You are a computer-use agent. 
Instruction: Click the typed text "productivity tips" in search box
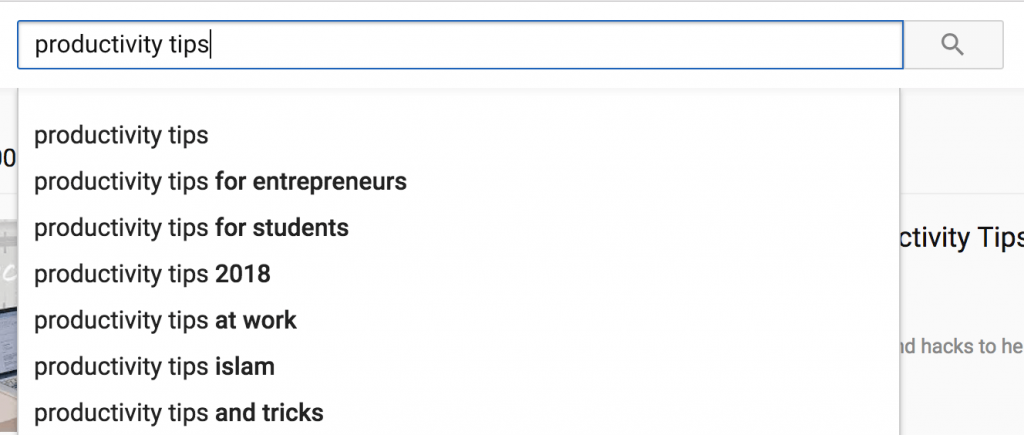tap(121, 45)
